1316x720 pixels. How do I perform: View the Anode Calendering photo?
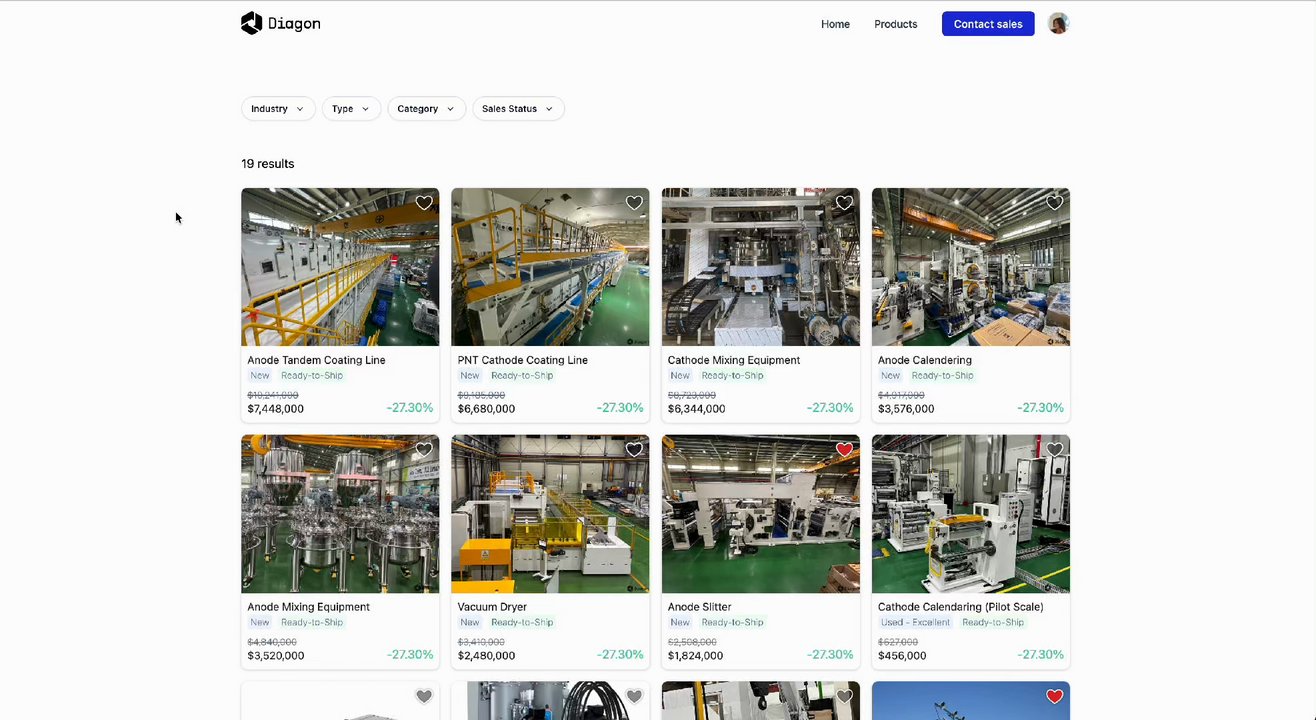971,267
